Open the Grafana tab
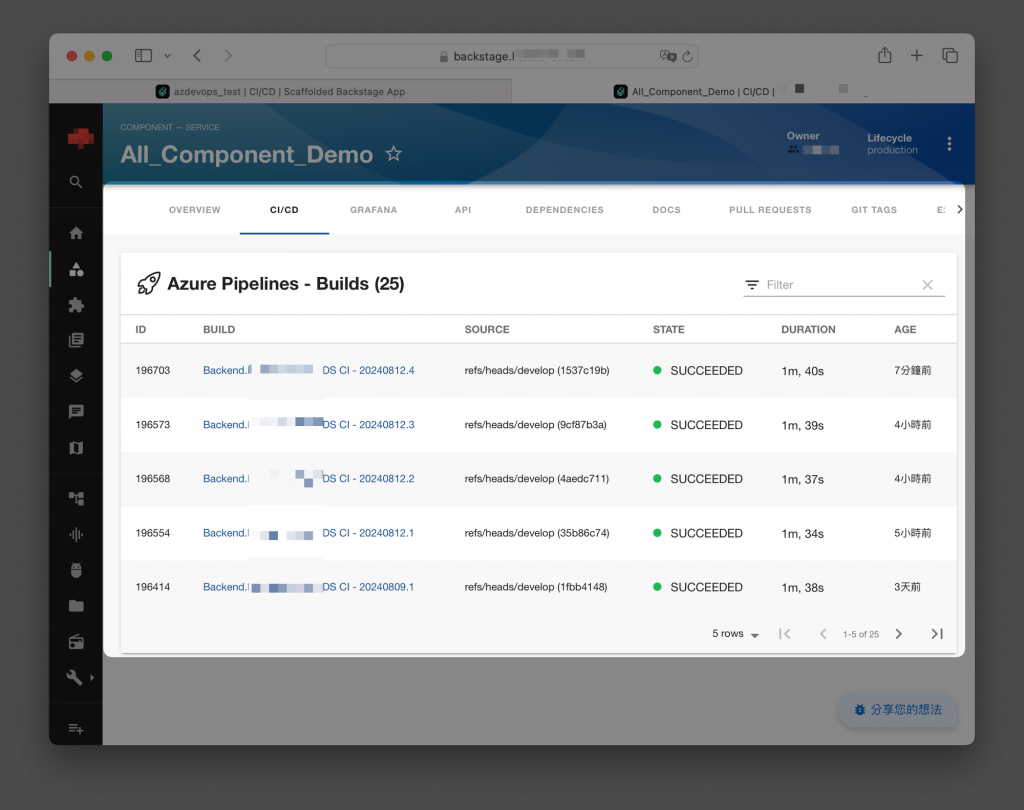This screenshot has height=810, width=1024. (374, 210)
